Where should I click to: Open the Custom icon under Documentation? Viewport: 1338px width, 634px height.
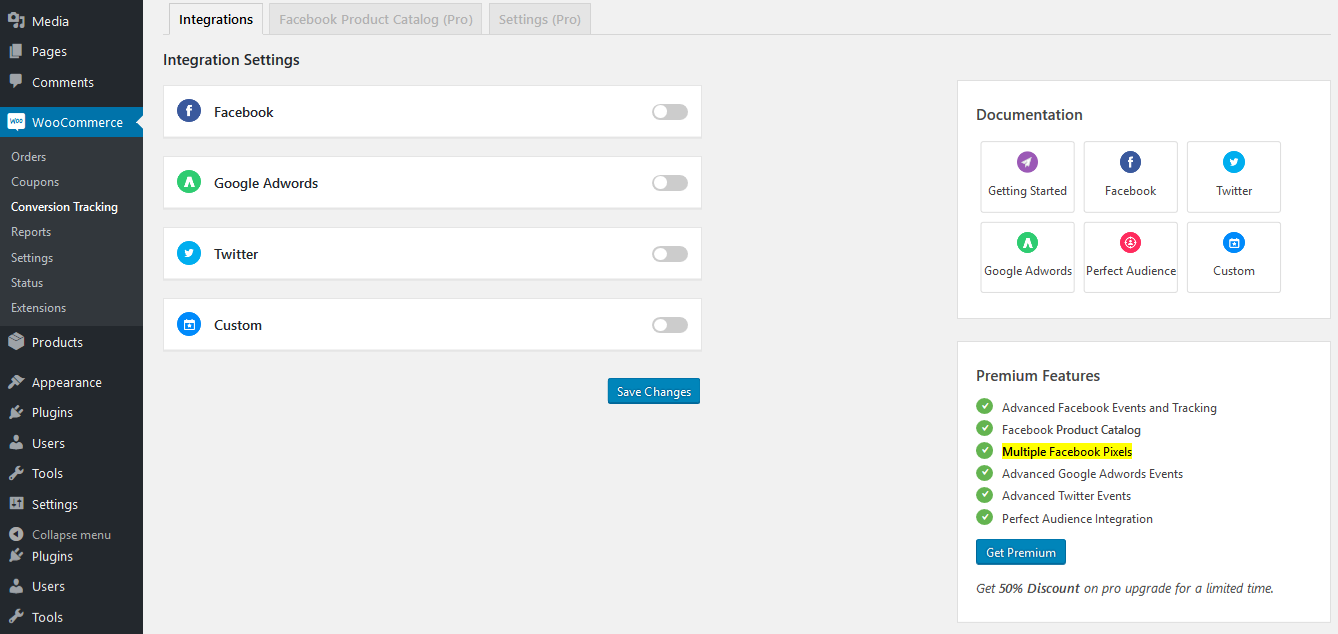[1233, 242]
